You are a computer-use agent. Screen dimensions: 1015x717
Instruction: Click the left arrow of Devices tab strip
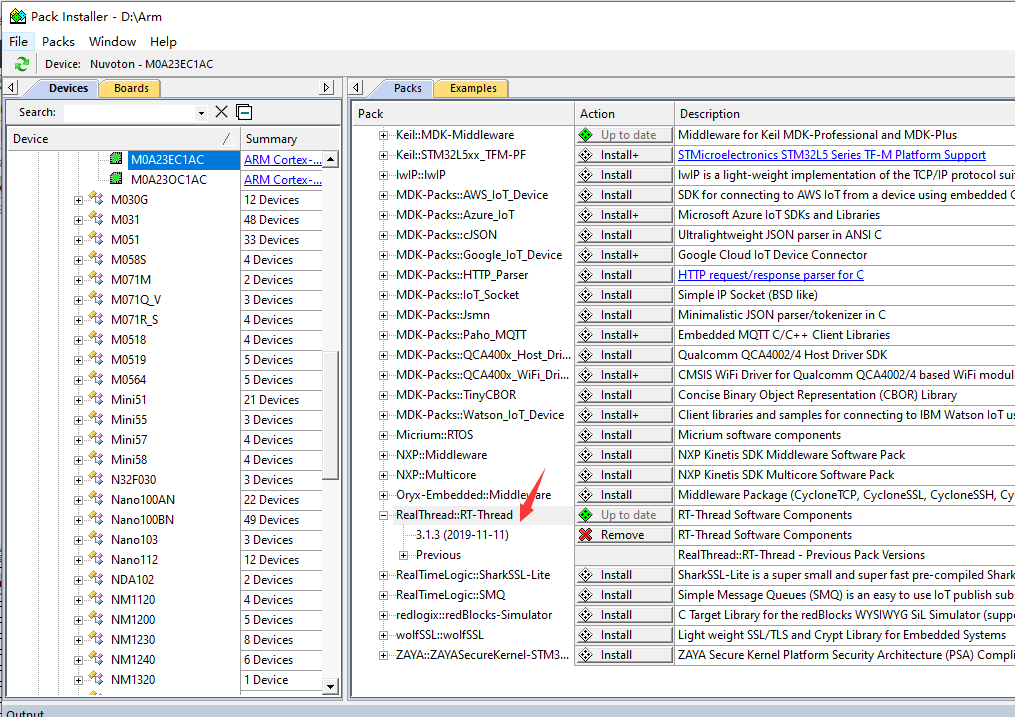pos(12,87)
